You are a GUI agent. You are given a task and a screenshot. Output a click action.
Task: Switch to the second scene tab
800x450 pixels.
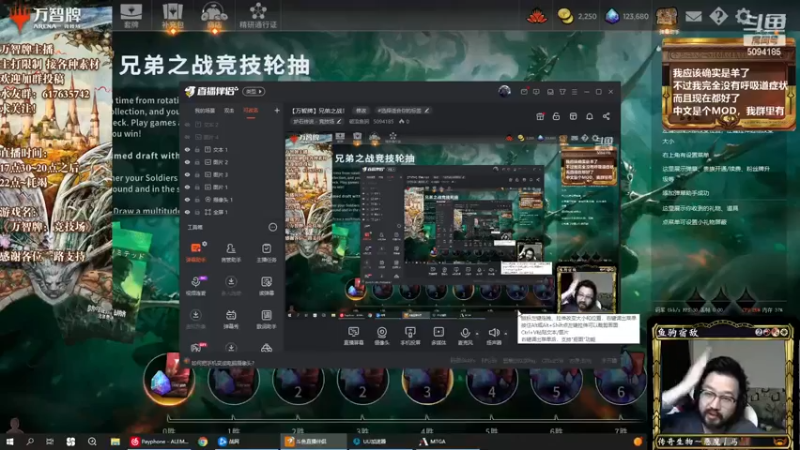pyautogui.click(x=230, y=111)
